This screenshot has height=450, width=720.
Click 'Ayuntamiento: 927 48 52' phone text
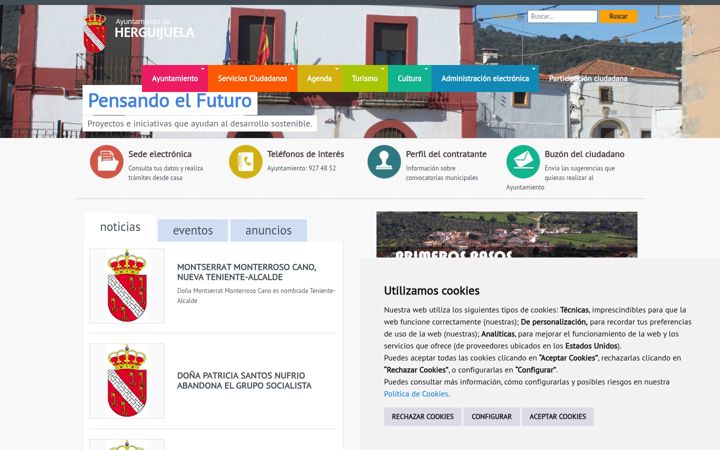click(x=301, y=168)
